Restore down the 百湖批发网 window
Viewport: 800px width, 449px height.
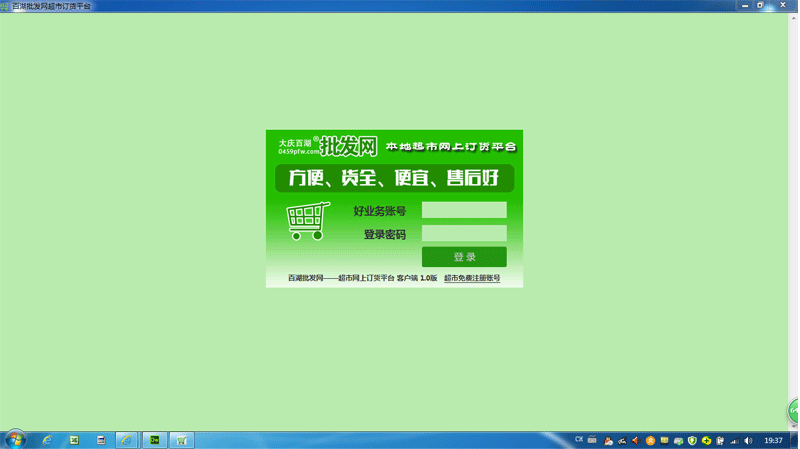(760, 5)
